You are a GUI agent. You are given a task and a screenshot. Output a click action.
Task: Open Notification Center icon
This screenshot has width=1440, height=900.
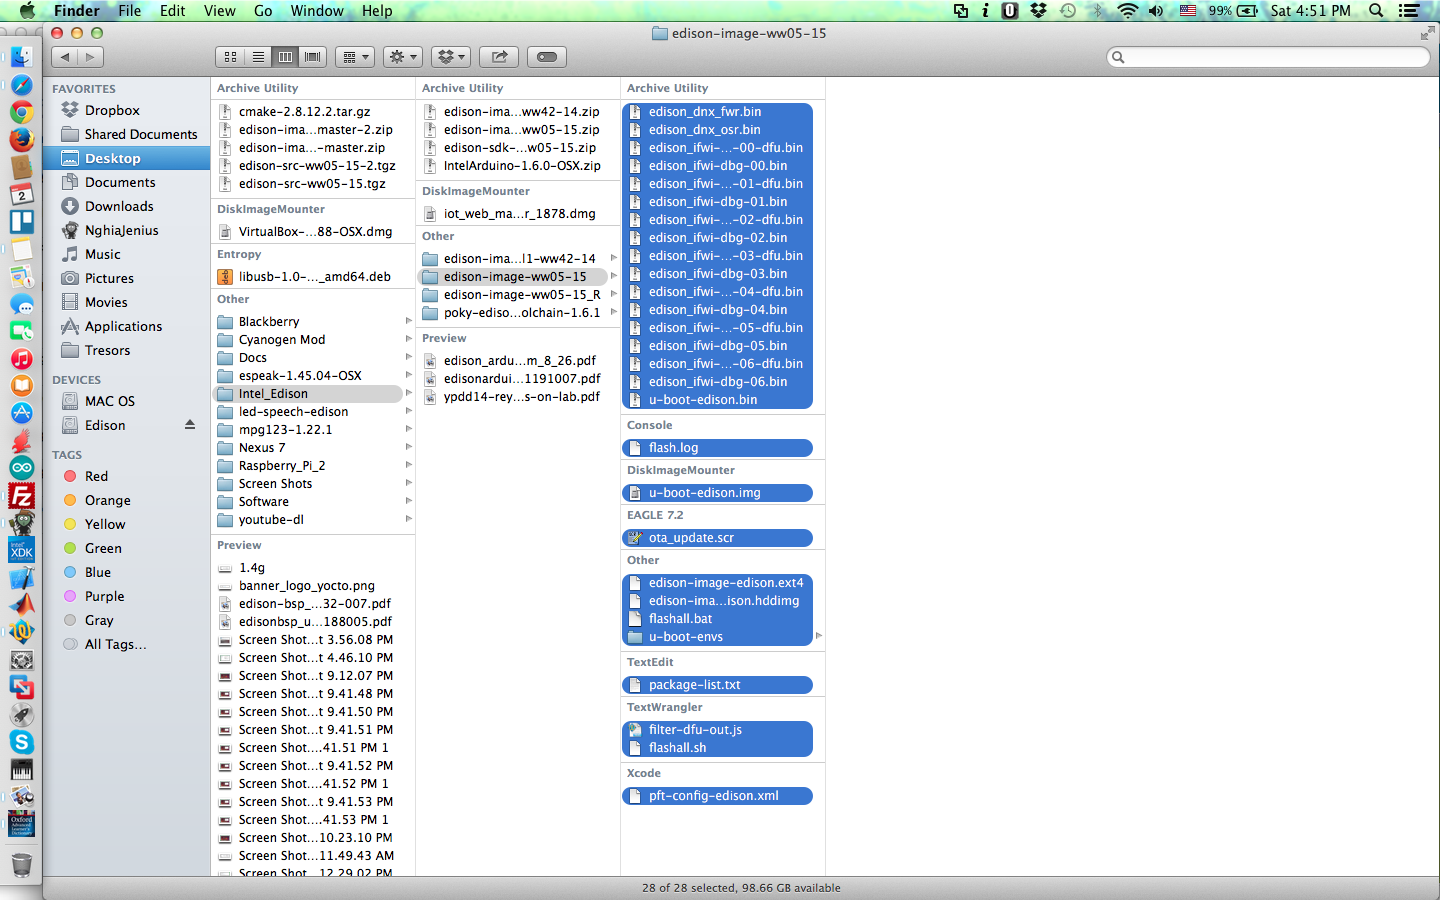[1409, 11]
